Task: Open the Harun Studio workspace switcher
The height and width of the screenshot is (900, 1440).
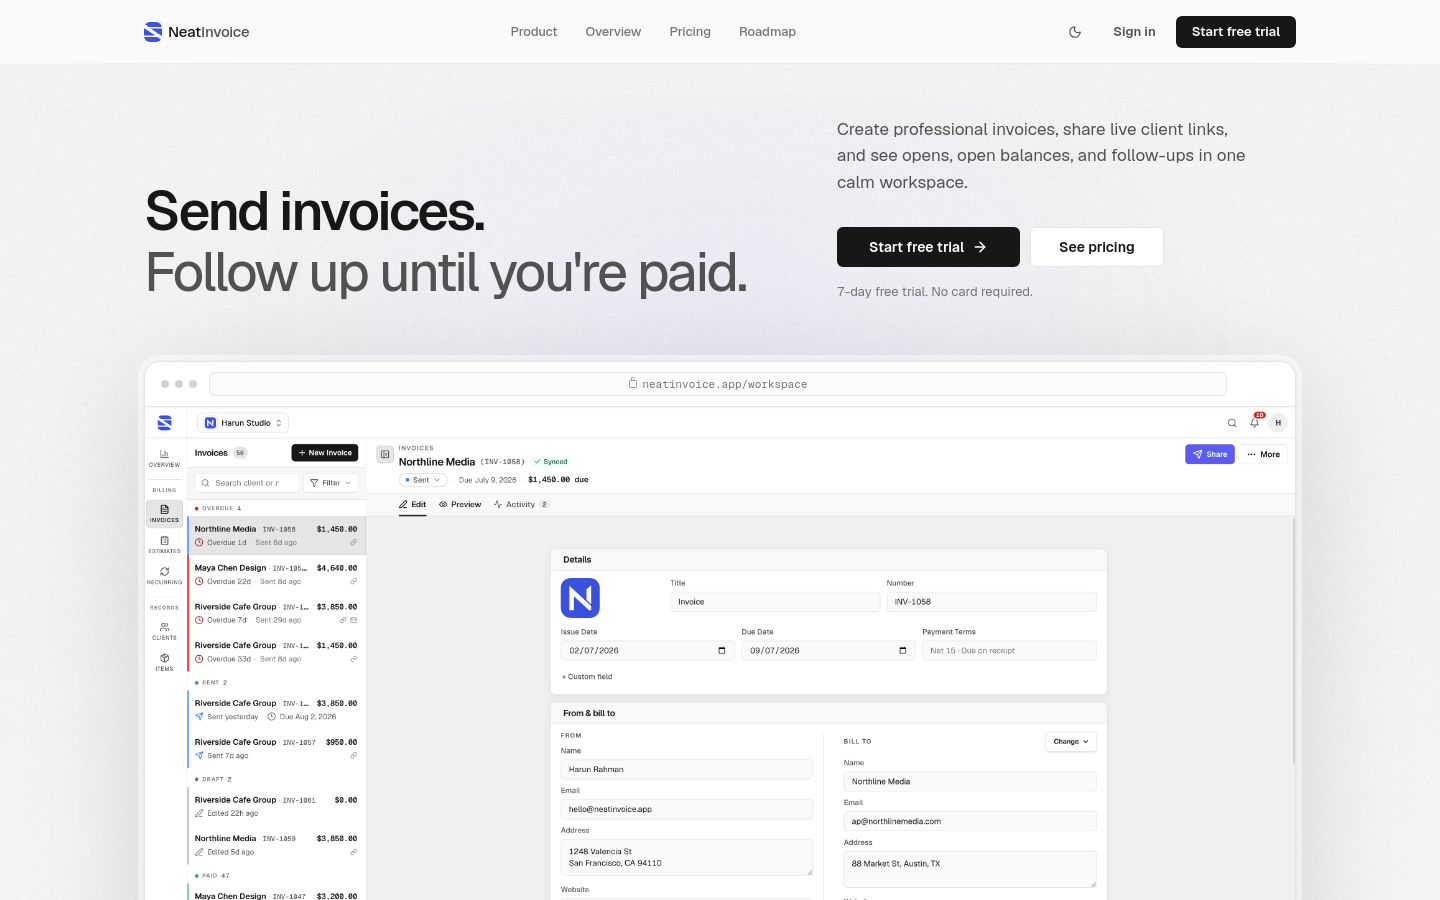Action: tap(243, 423)
